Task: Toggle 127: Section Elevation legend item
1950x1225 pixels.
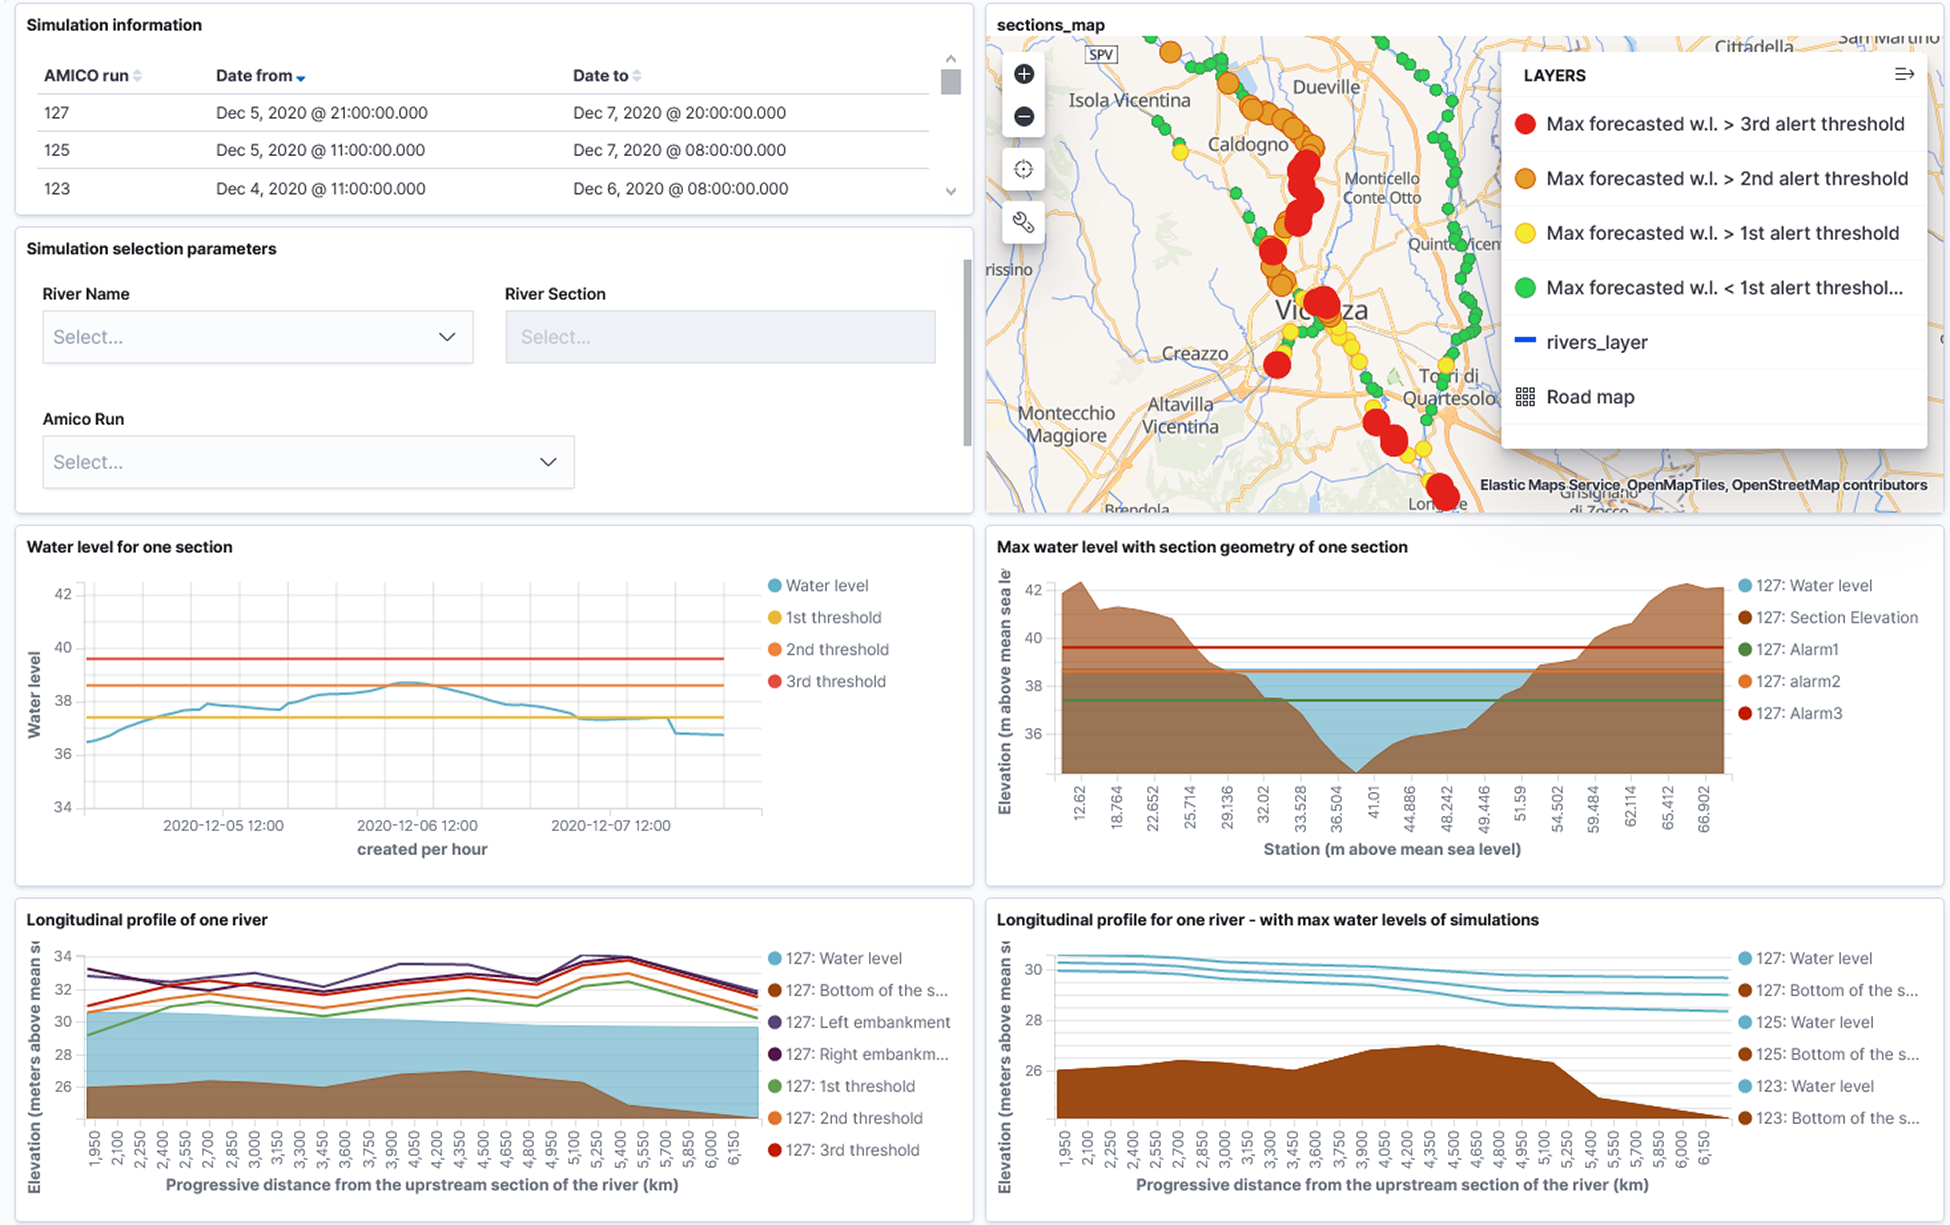Action: [x=1828, y=618]
